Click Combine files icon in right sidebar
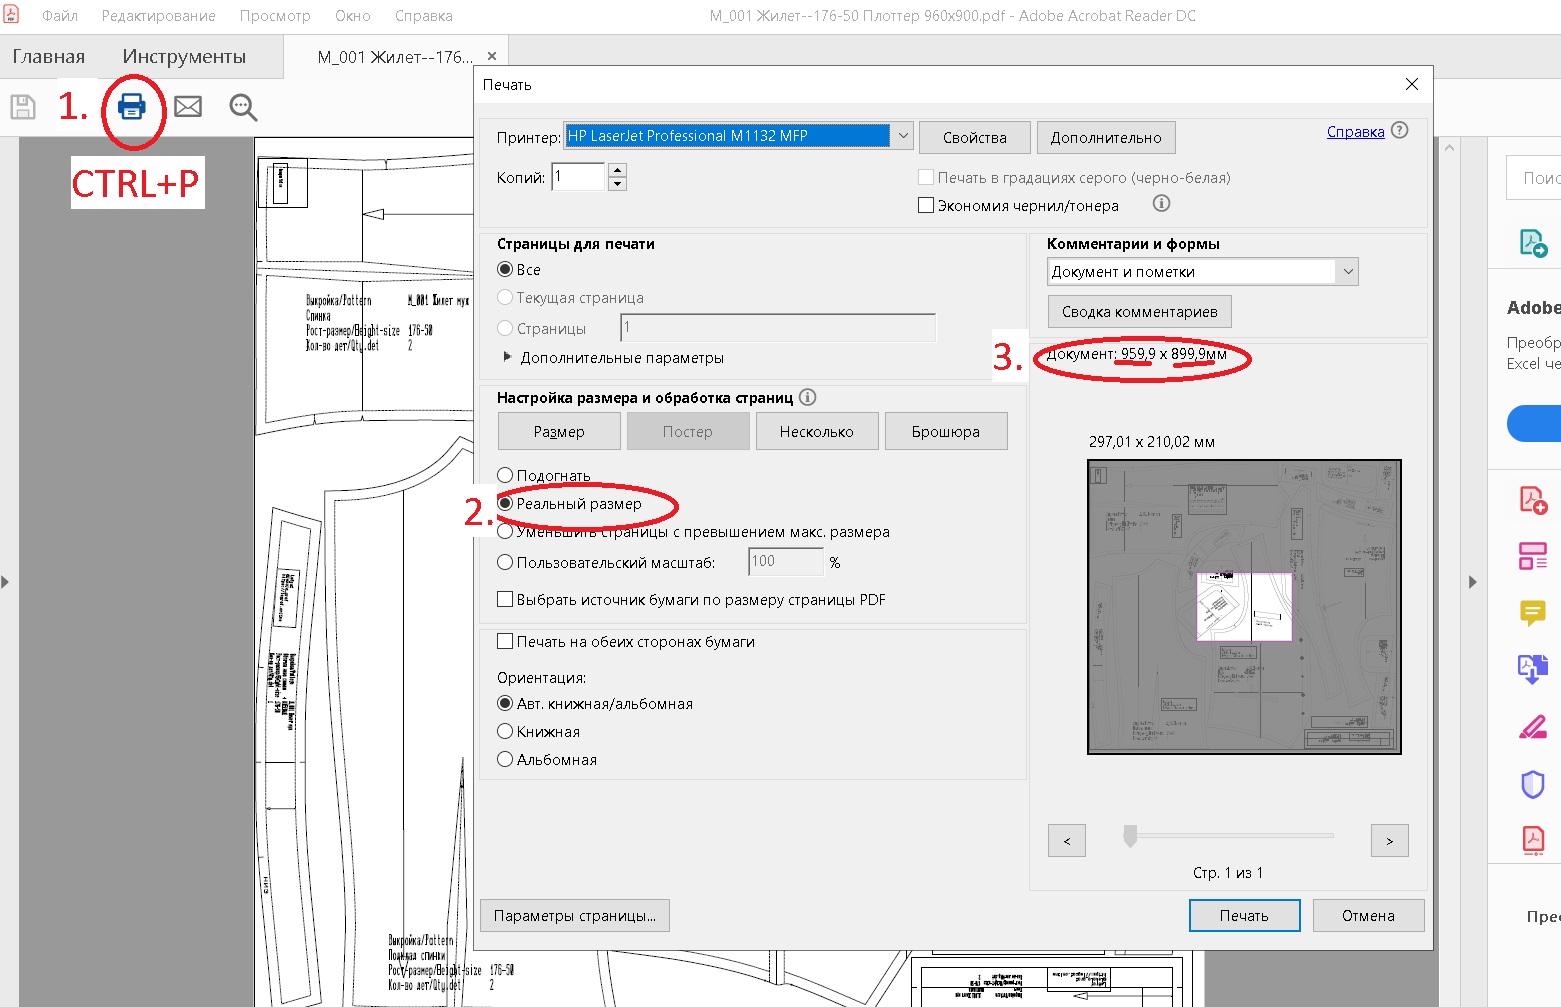Viewport: 1561px width, 1007px height. (1533, 668)
